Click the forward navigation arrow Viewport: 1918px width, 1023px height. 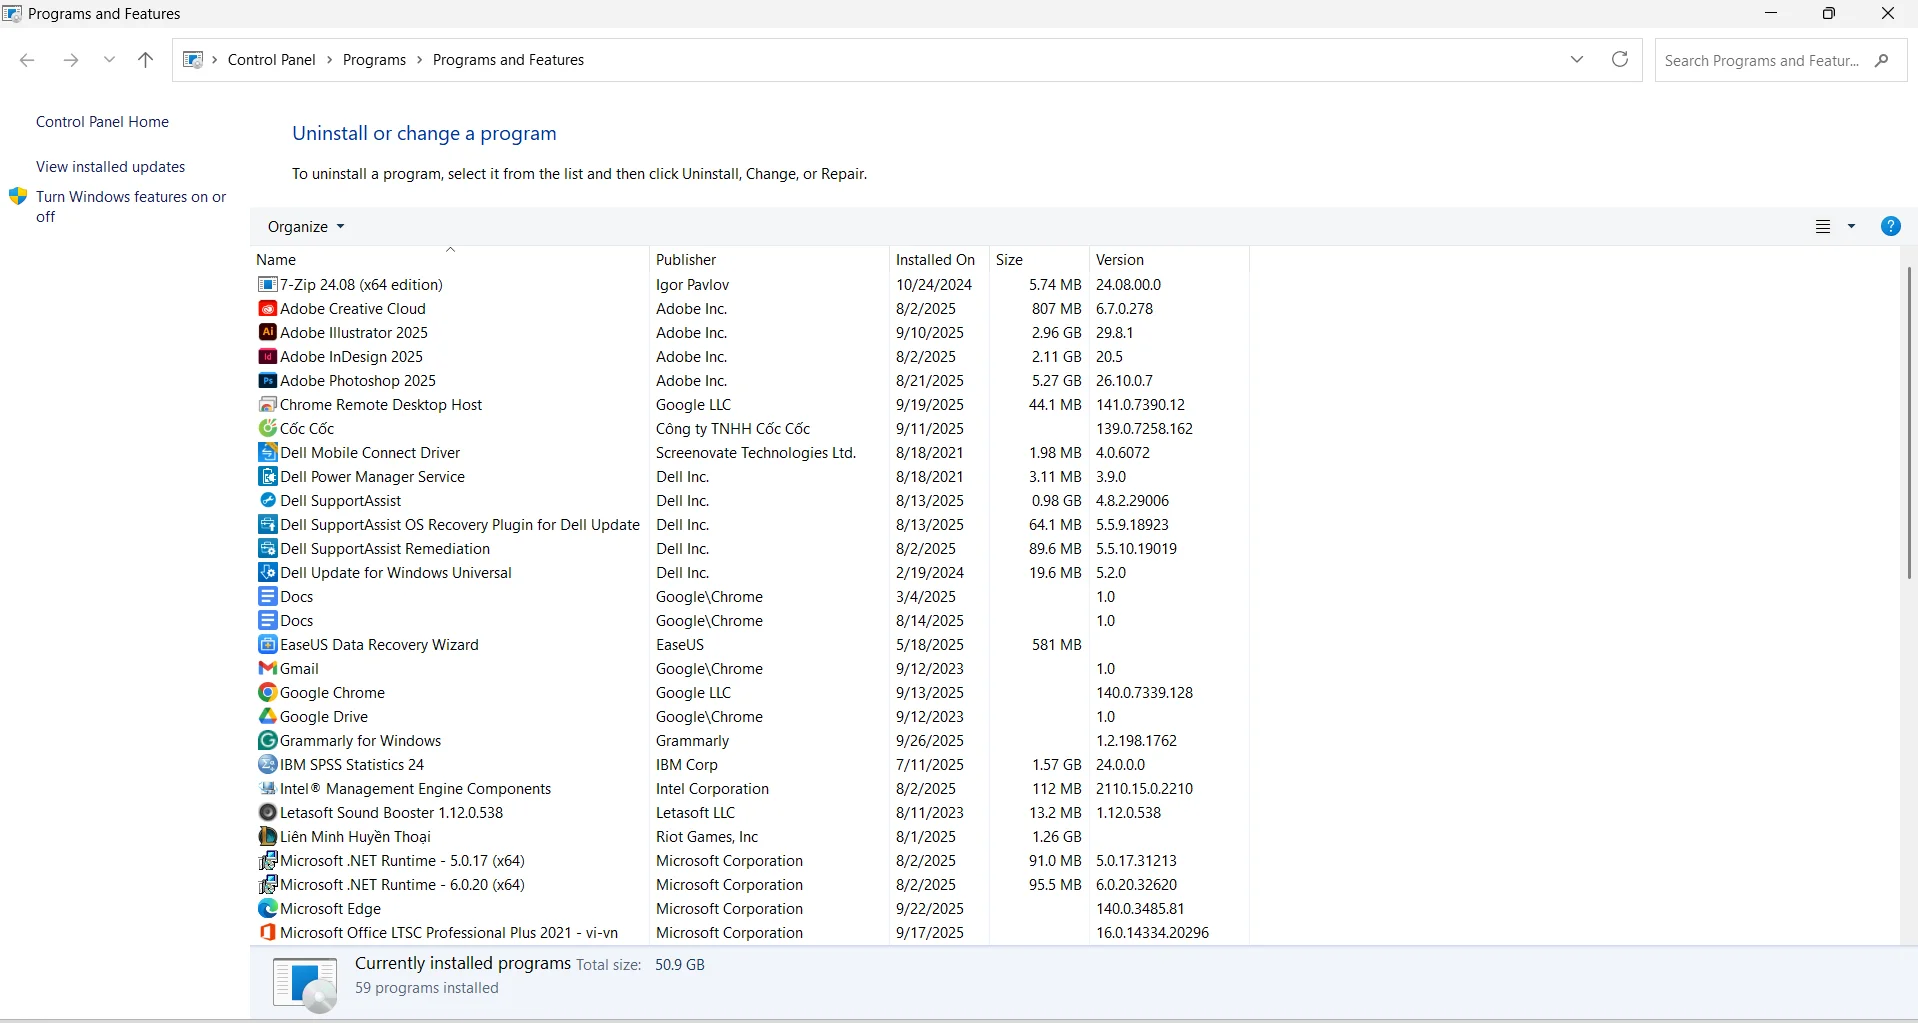pyautogui.click(x=70, y=60)
